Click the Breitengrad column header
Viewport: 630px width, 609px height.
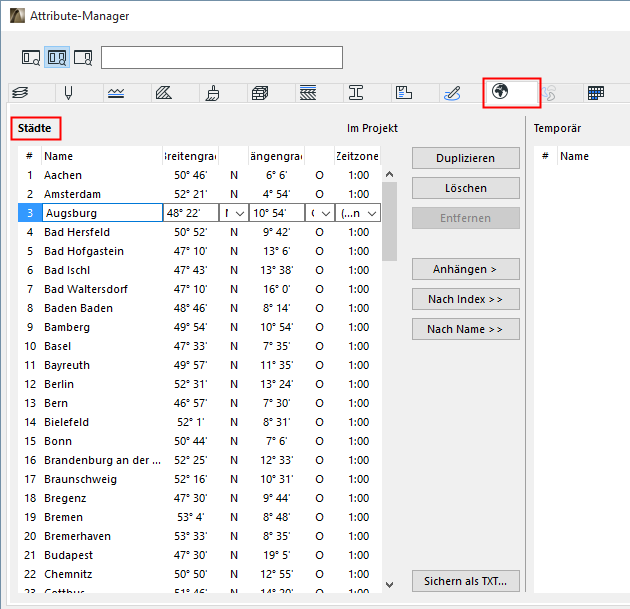(x=190, y=156)
